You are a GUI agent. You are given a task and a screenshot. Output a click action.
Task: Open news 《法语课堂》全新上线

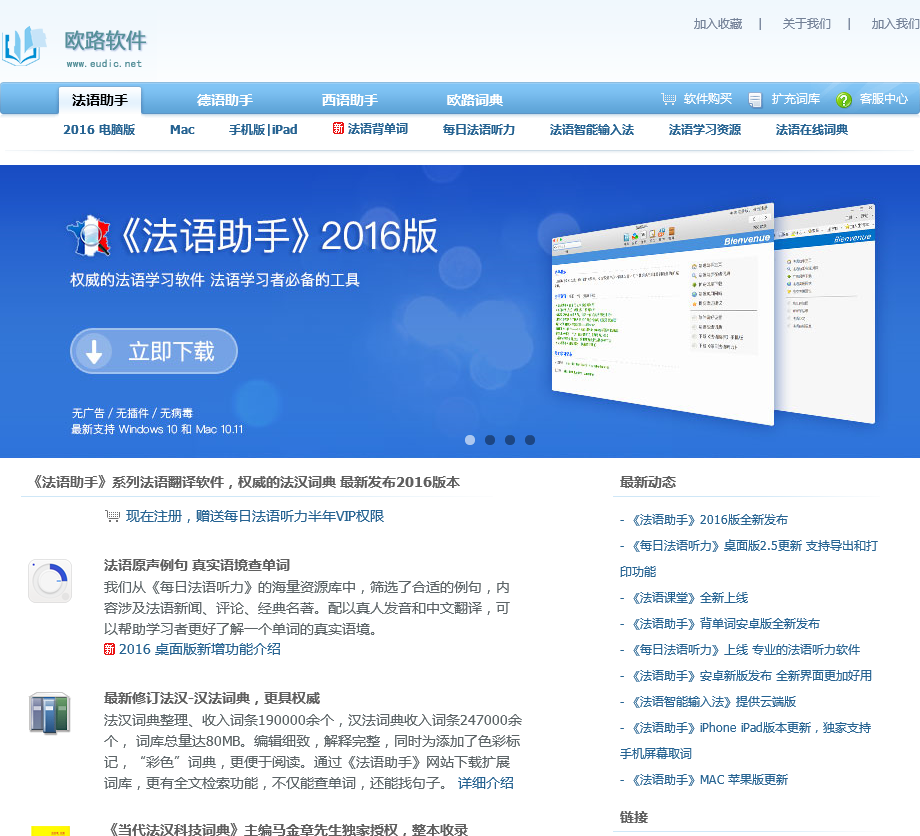coord(690,598)
